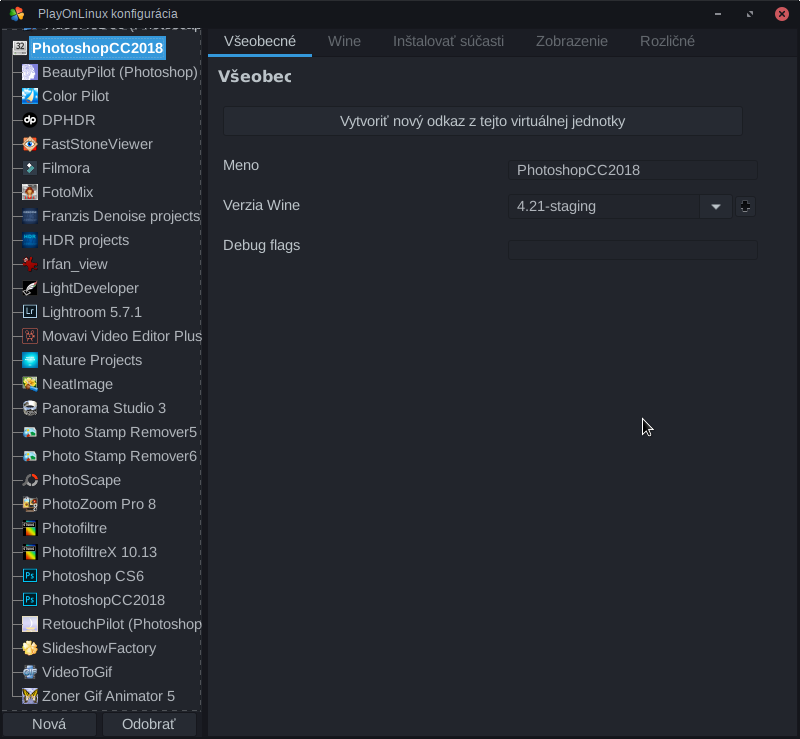The image size is (800, 739).
Task: Click the VideoToGif icon
Action: tap(30, 672)
